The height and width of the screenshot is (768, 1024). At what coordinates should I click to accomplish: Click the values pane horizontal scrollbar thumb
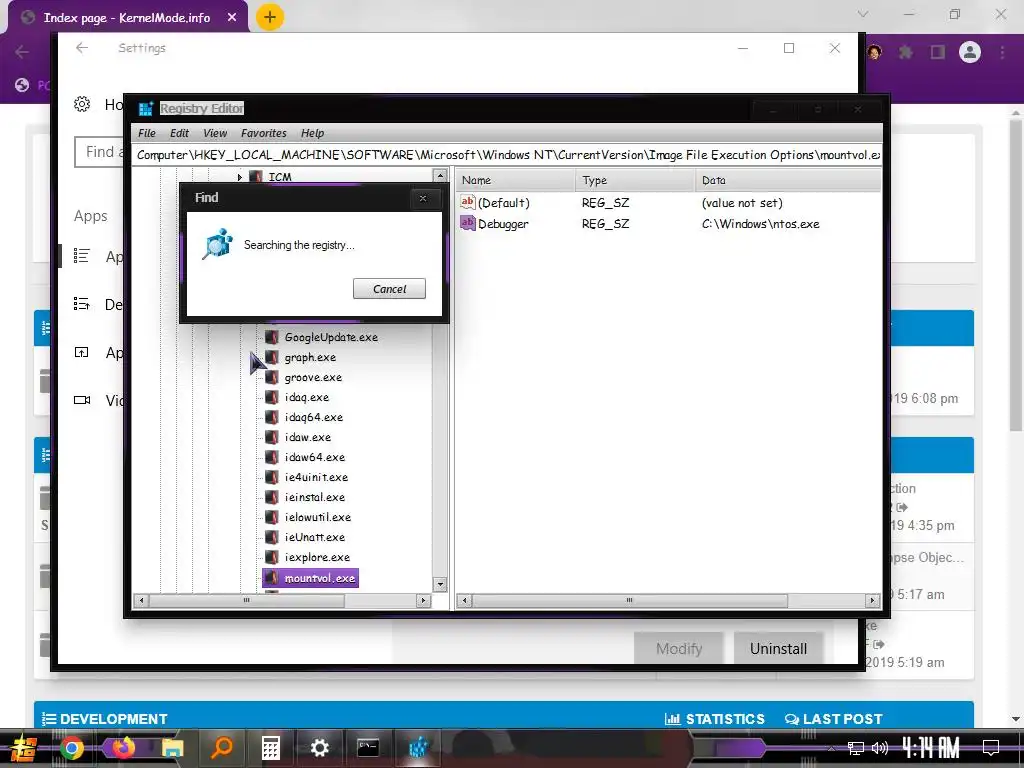(630, 600)
